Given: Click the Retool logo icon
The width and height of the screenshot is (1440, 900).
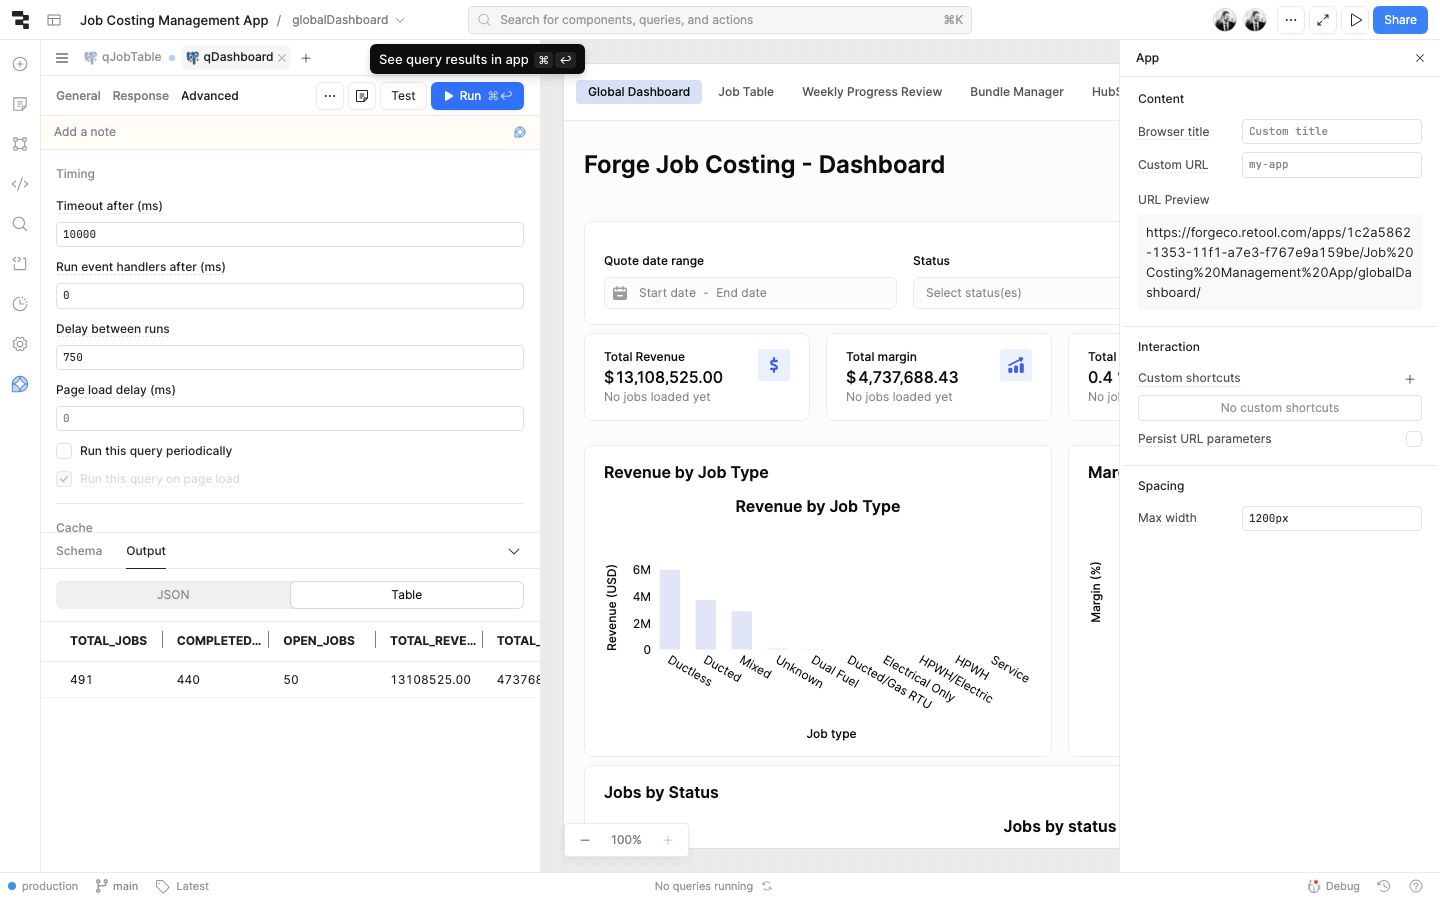Looking at the screenshot, I should [20, 20].
